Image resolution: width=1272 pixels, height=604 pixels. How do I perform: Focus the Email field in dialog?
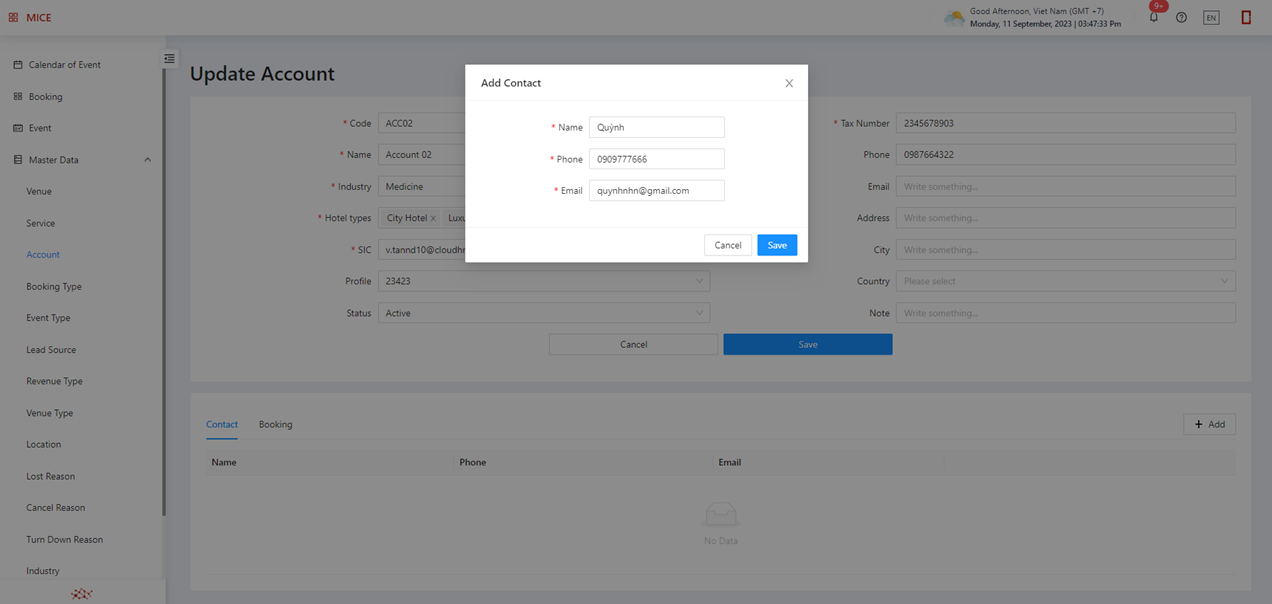(656, 190)
